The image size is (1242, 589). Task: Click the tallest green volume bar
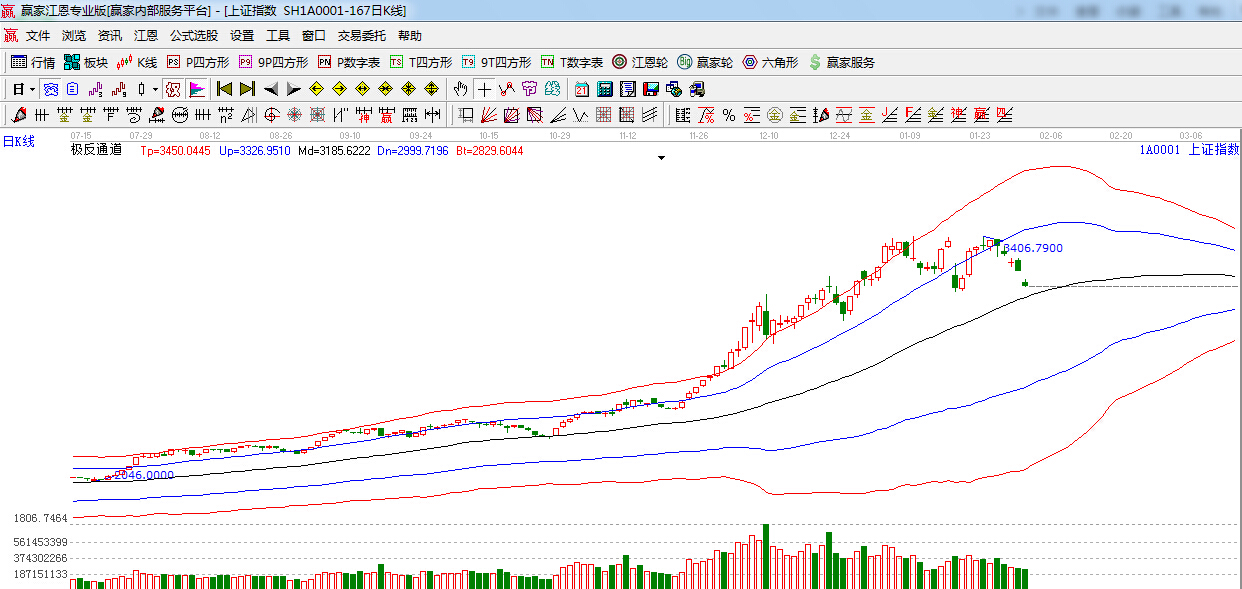coord(766,556)
